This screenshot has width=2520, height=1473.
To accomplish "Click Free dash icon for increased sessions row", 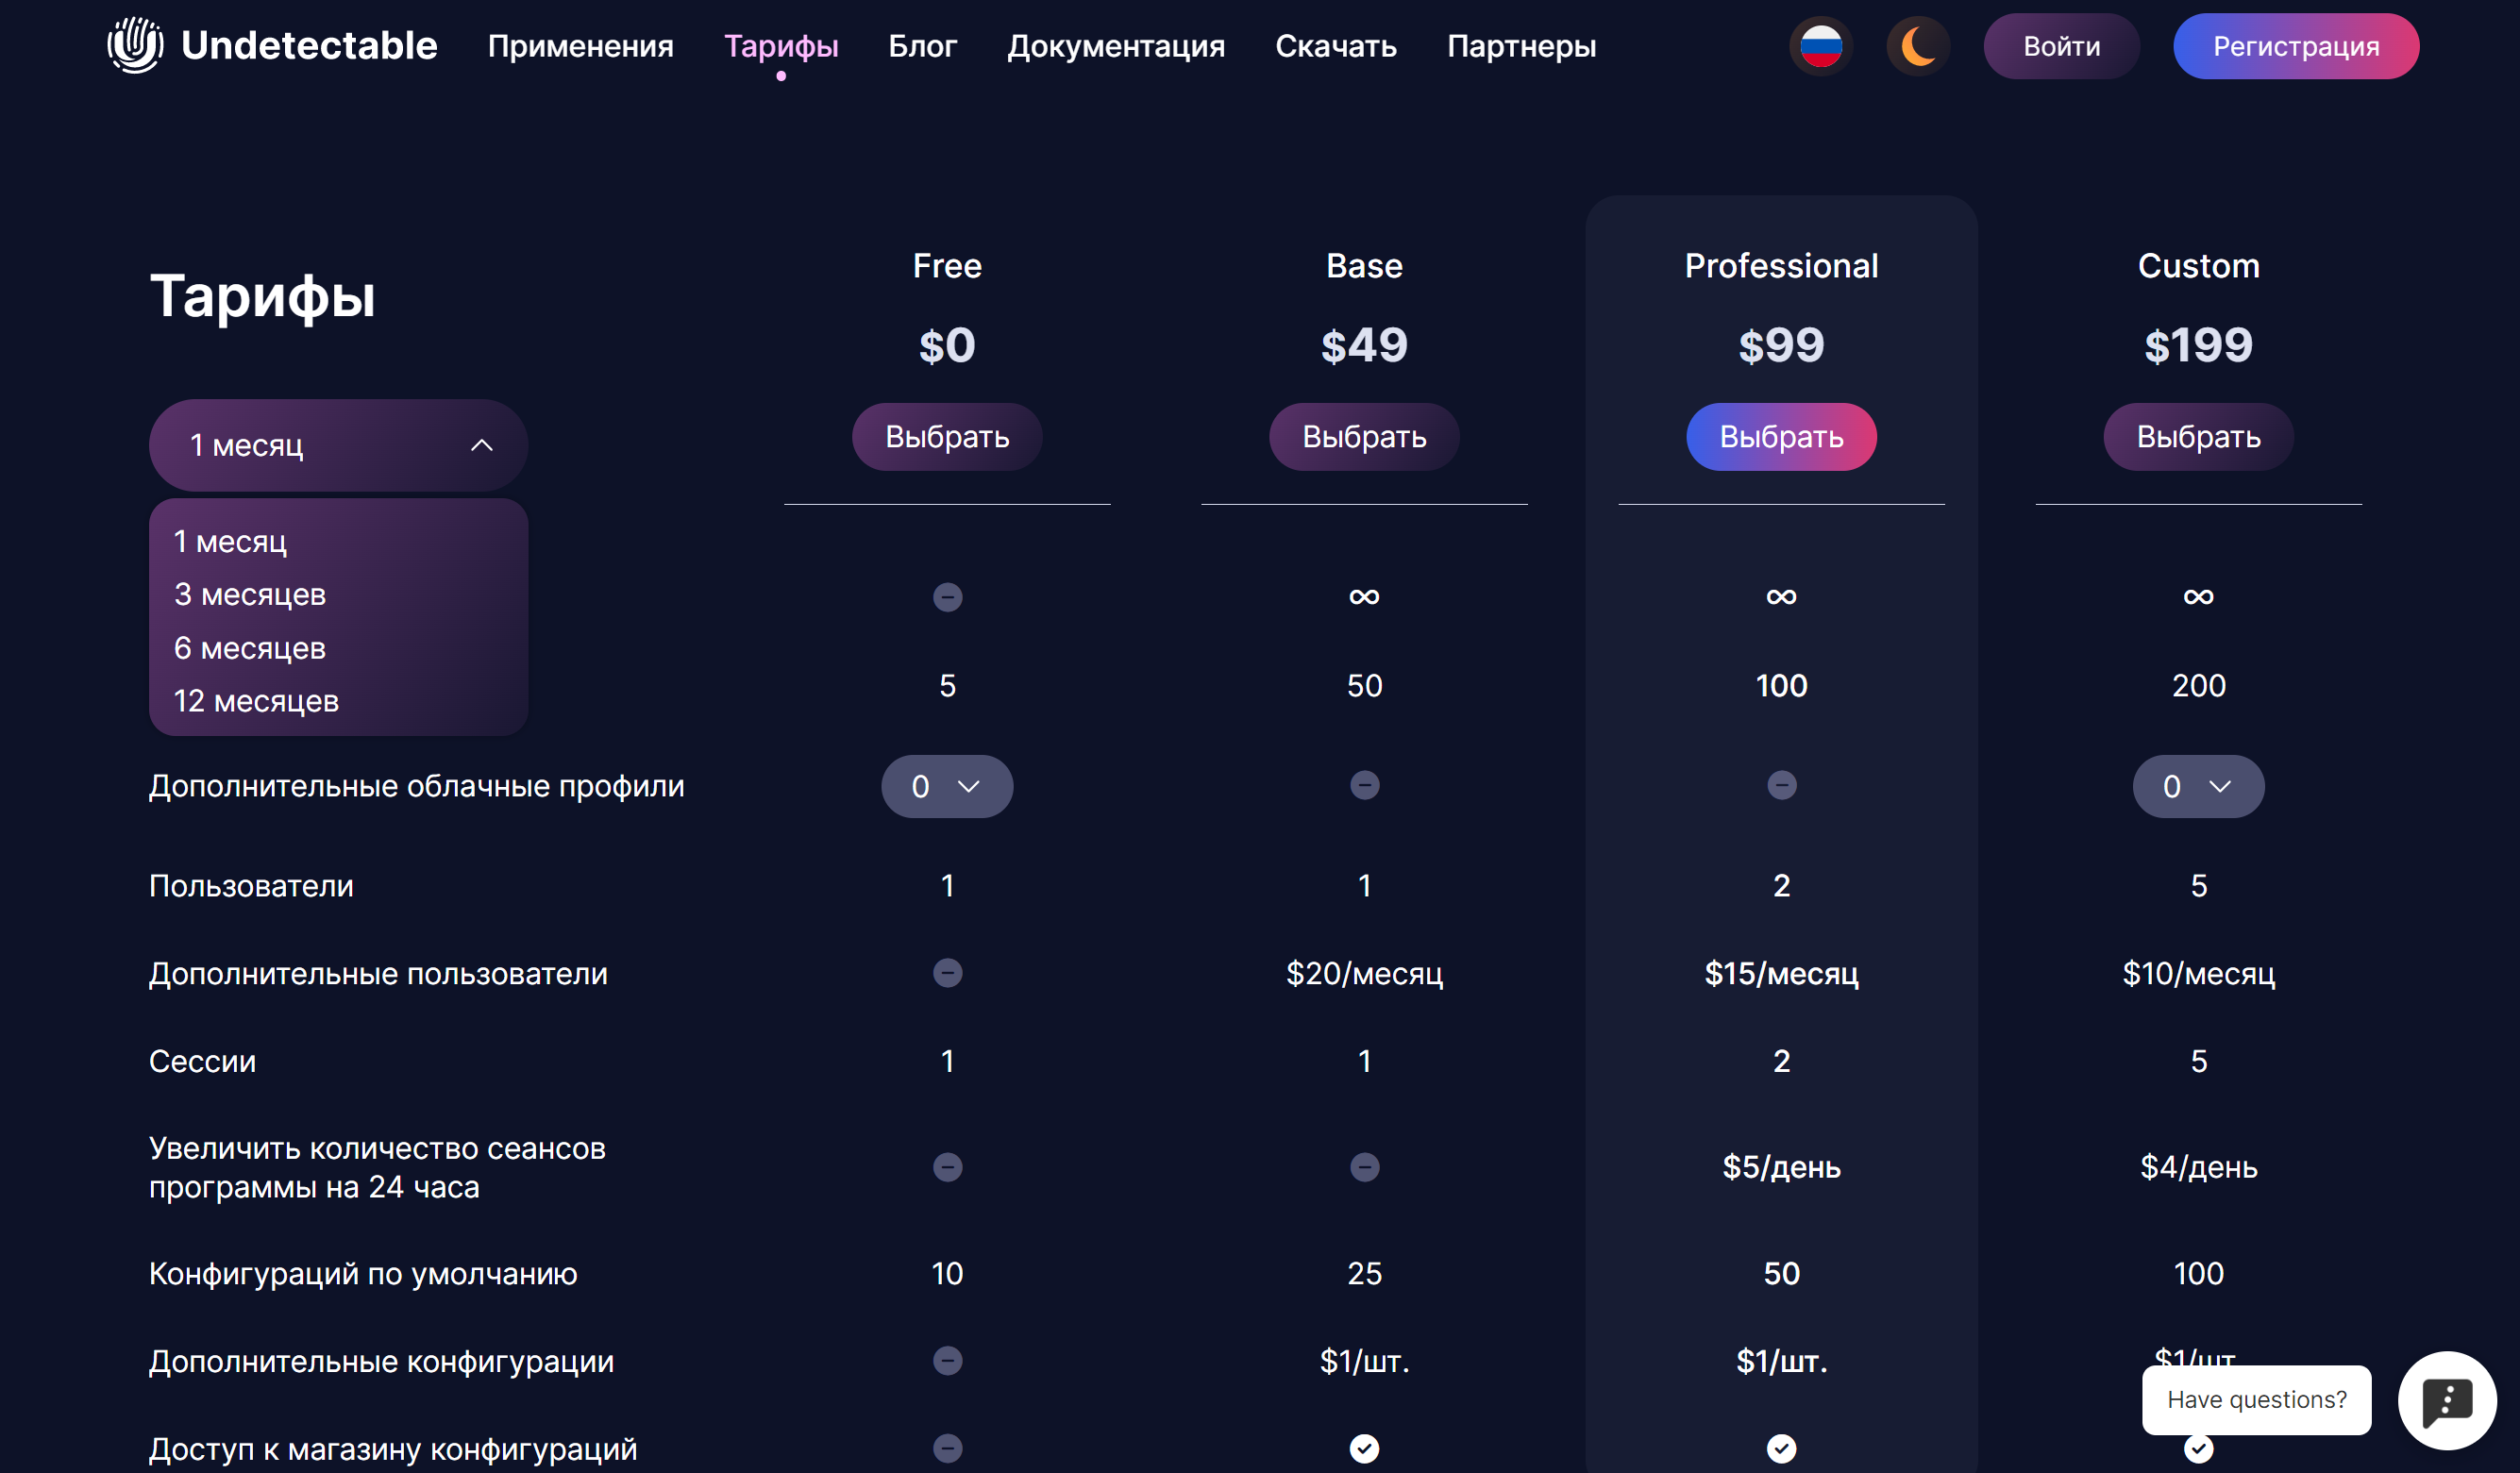I will 947,1167.
